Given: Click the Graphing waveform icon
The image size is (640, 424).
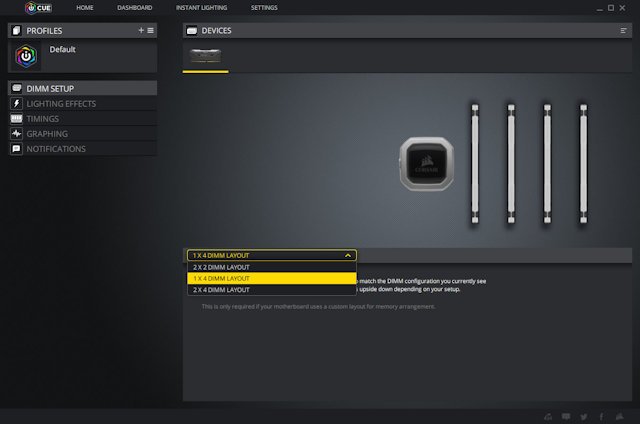Looking at the screenshot, I should pyautogui.click(x=16, y=133).
